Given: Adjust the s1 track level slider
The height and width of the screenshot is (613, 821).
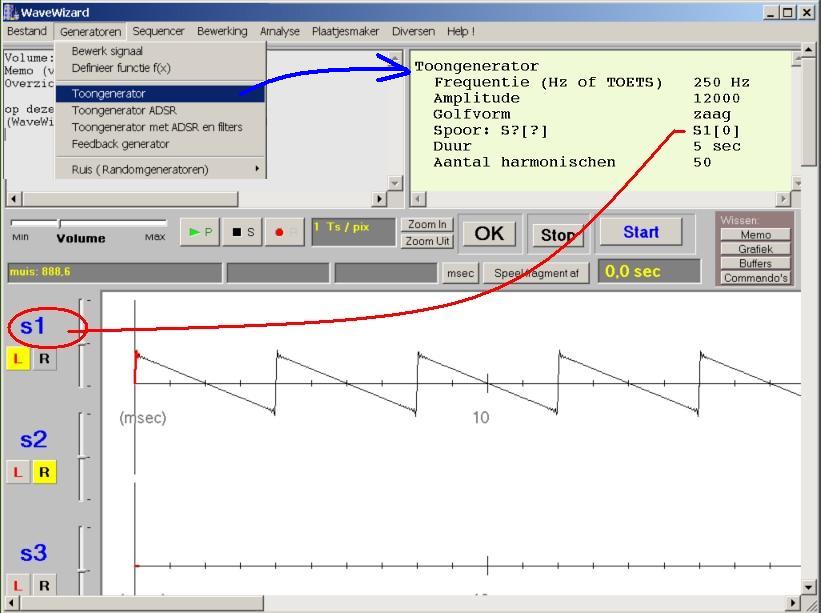Looking at the screenshot, I should pos(82,343).
